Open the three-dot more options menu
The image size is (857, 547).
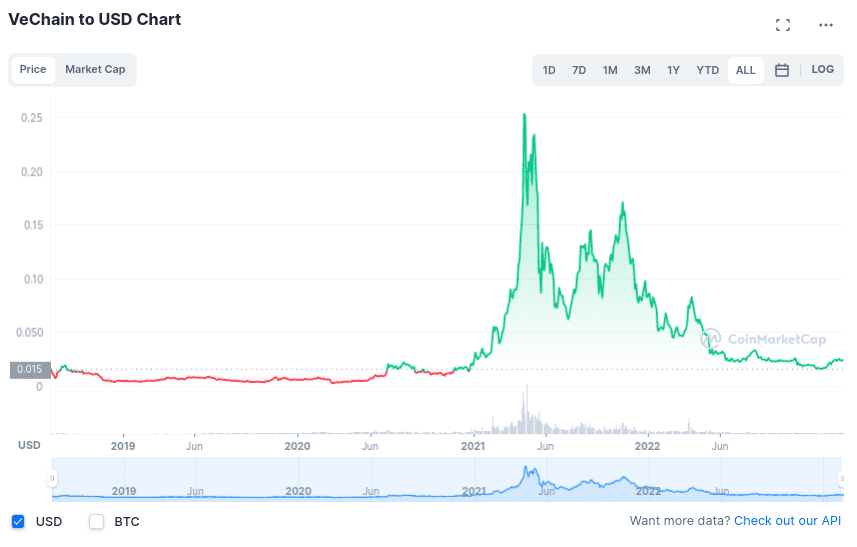[825, 25]
